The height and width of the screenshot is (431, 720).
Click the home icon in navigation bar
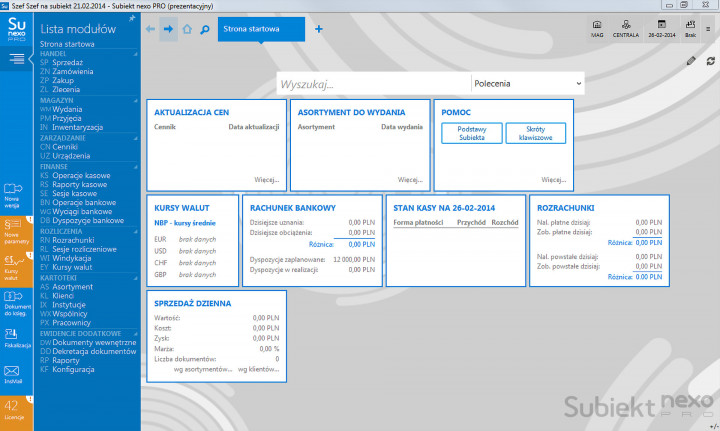187,29
